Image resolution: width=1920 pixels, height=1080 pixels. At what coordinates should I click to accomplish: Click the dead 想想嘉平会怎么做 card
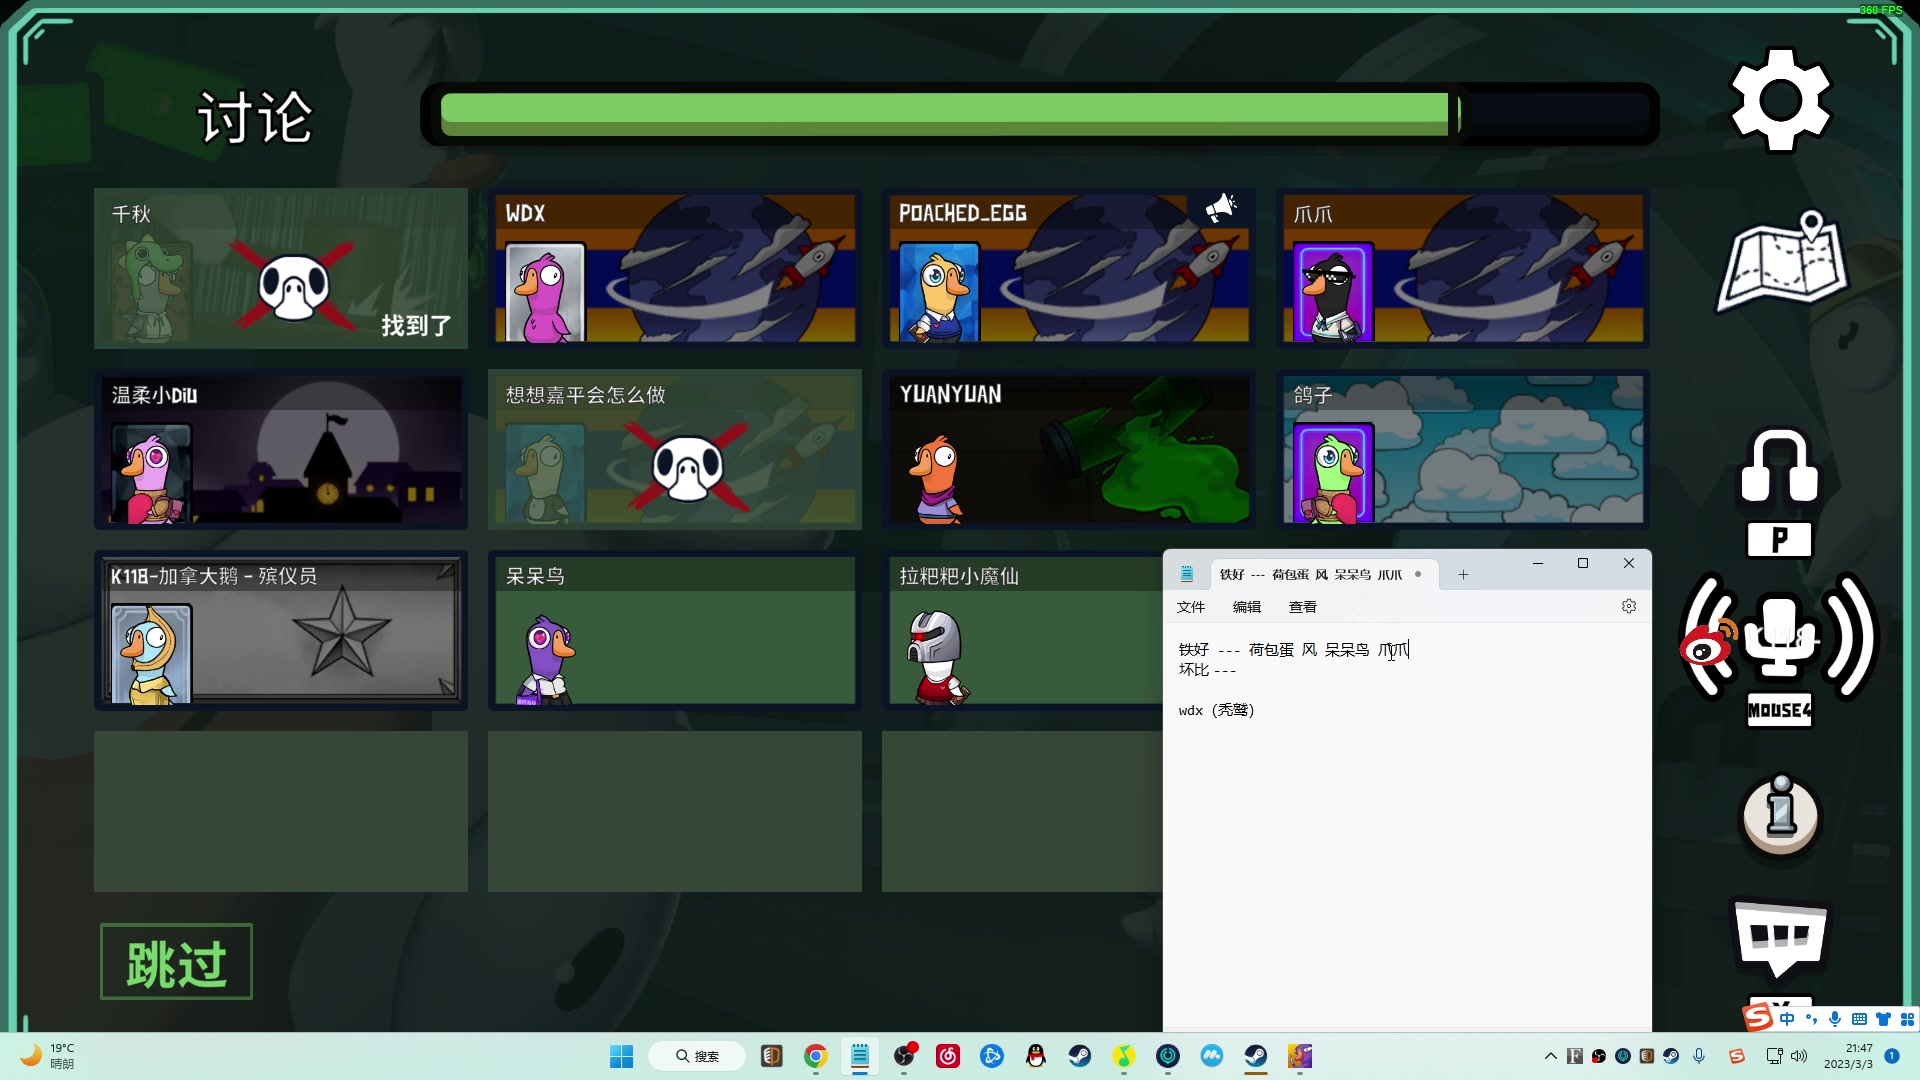(x=675, y=449)
